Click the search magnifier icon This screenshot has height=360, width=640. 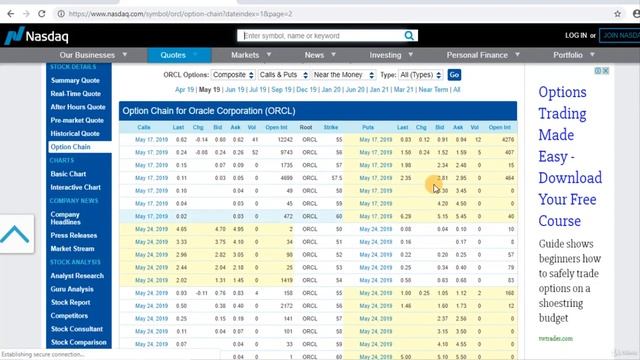click(409, 36)
